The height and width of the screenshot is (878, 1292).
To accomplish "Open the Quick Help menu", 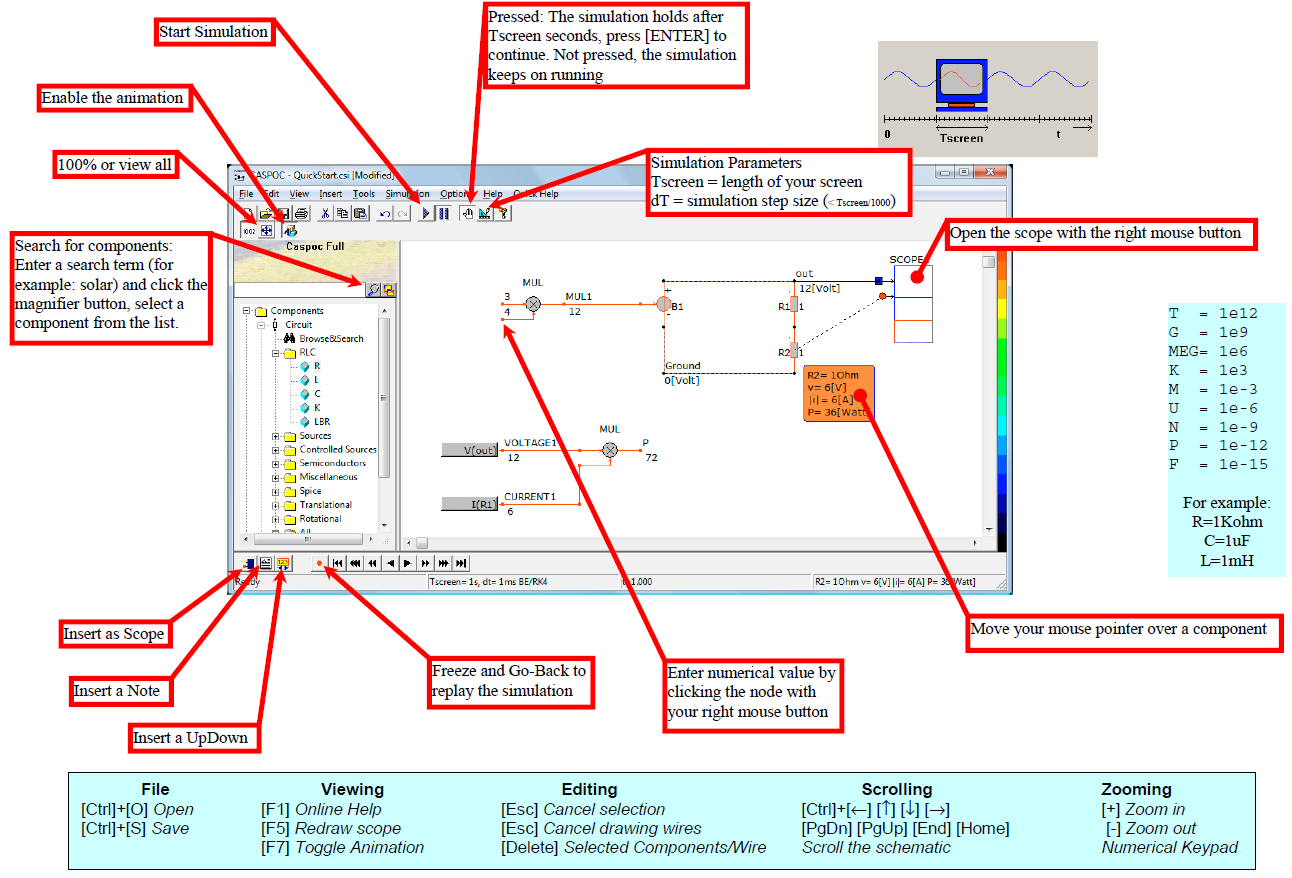I will pyautogui.click(x=536, y=194).
